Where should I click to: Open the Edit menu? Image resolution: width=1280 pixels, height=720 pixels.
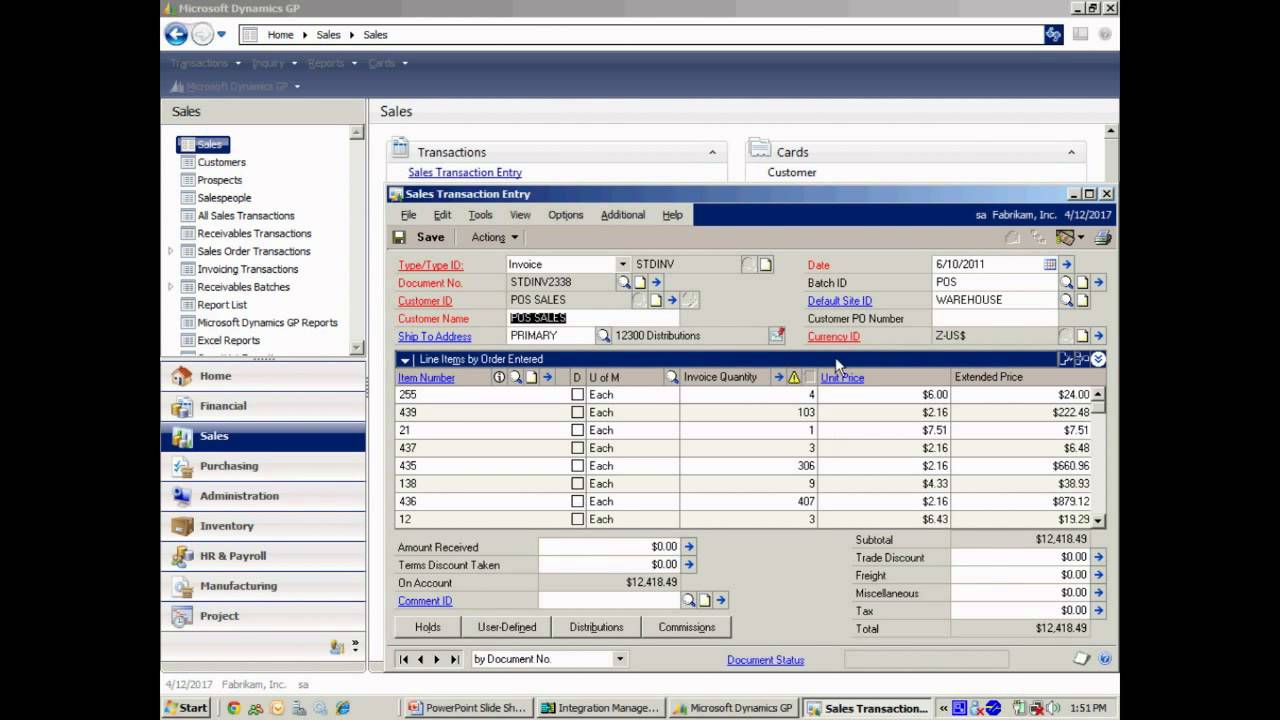(442, 215)
